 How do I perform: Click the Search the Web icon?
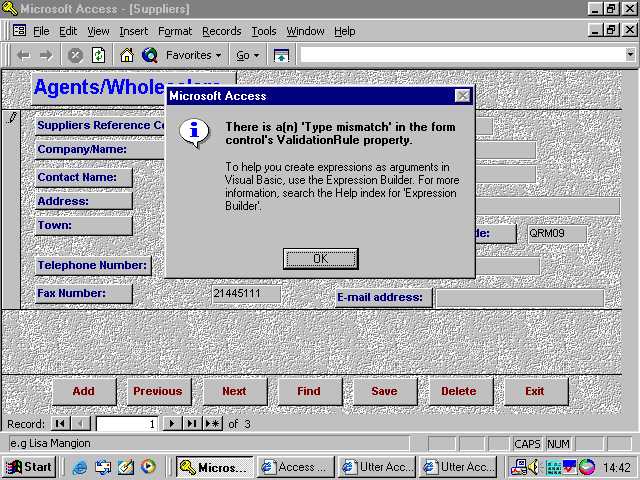(x=149, y=55)
